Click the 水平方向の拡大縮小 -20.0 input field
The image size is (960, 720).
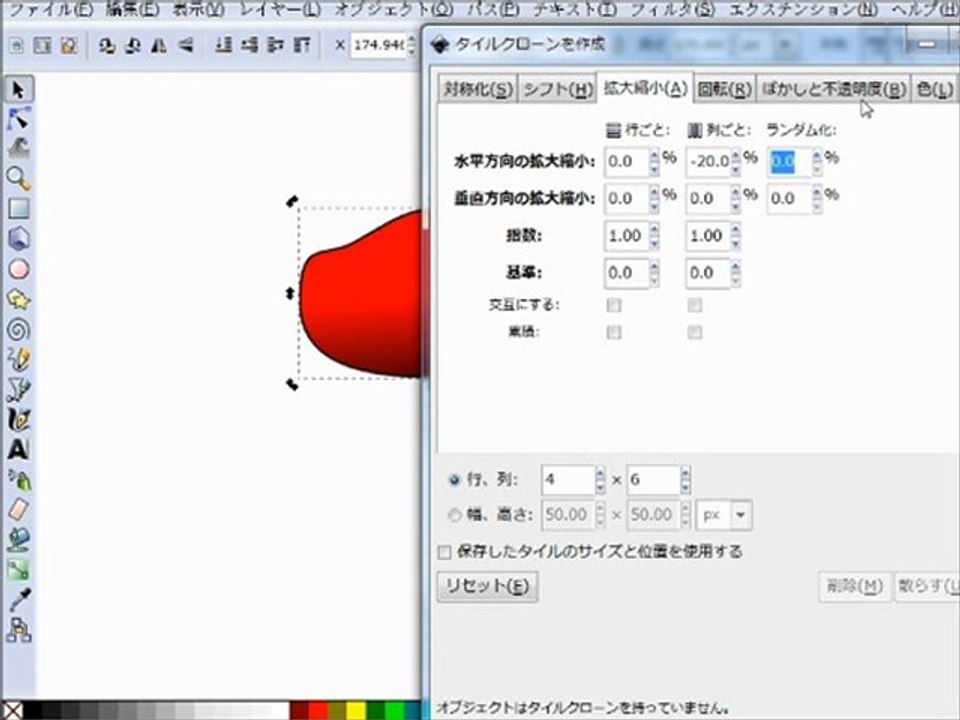point(708,162)
